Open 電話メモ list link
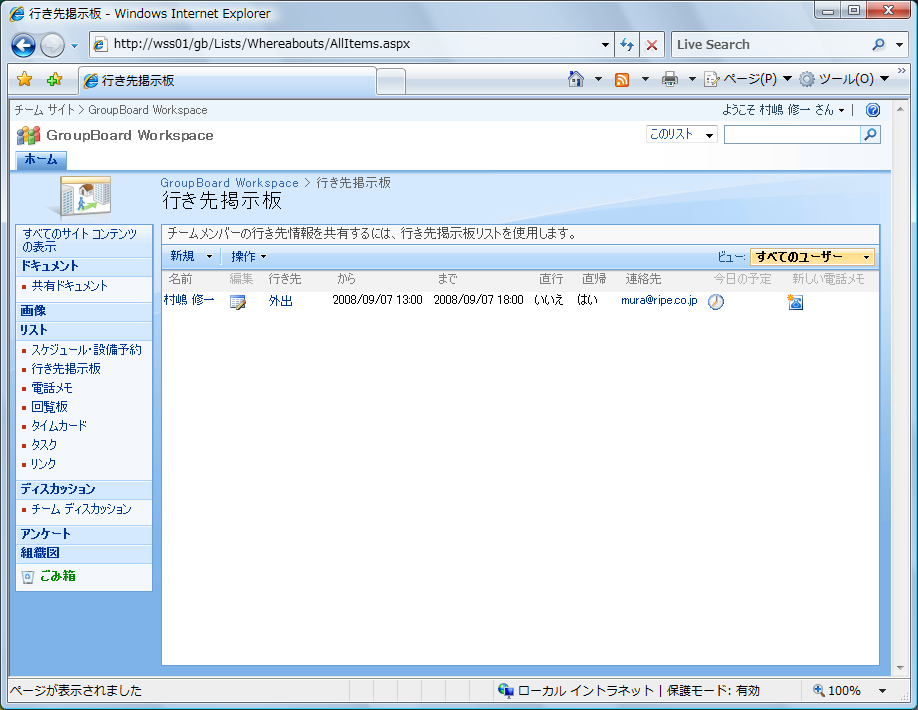The height and width of the screenshot is (710, 918). pyautogui.click(x=52, y=388)
